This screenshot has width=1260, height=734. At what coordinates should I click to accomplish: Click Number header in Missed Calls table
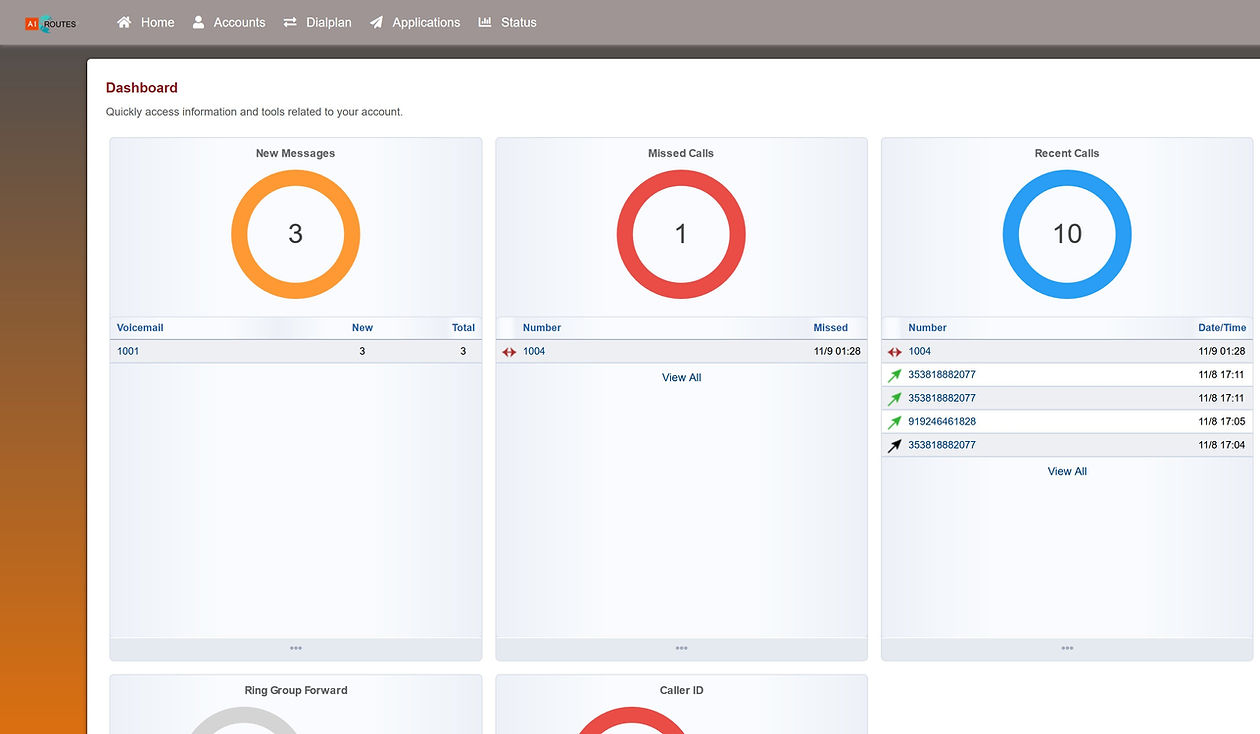coord(542,328)
